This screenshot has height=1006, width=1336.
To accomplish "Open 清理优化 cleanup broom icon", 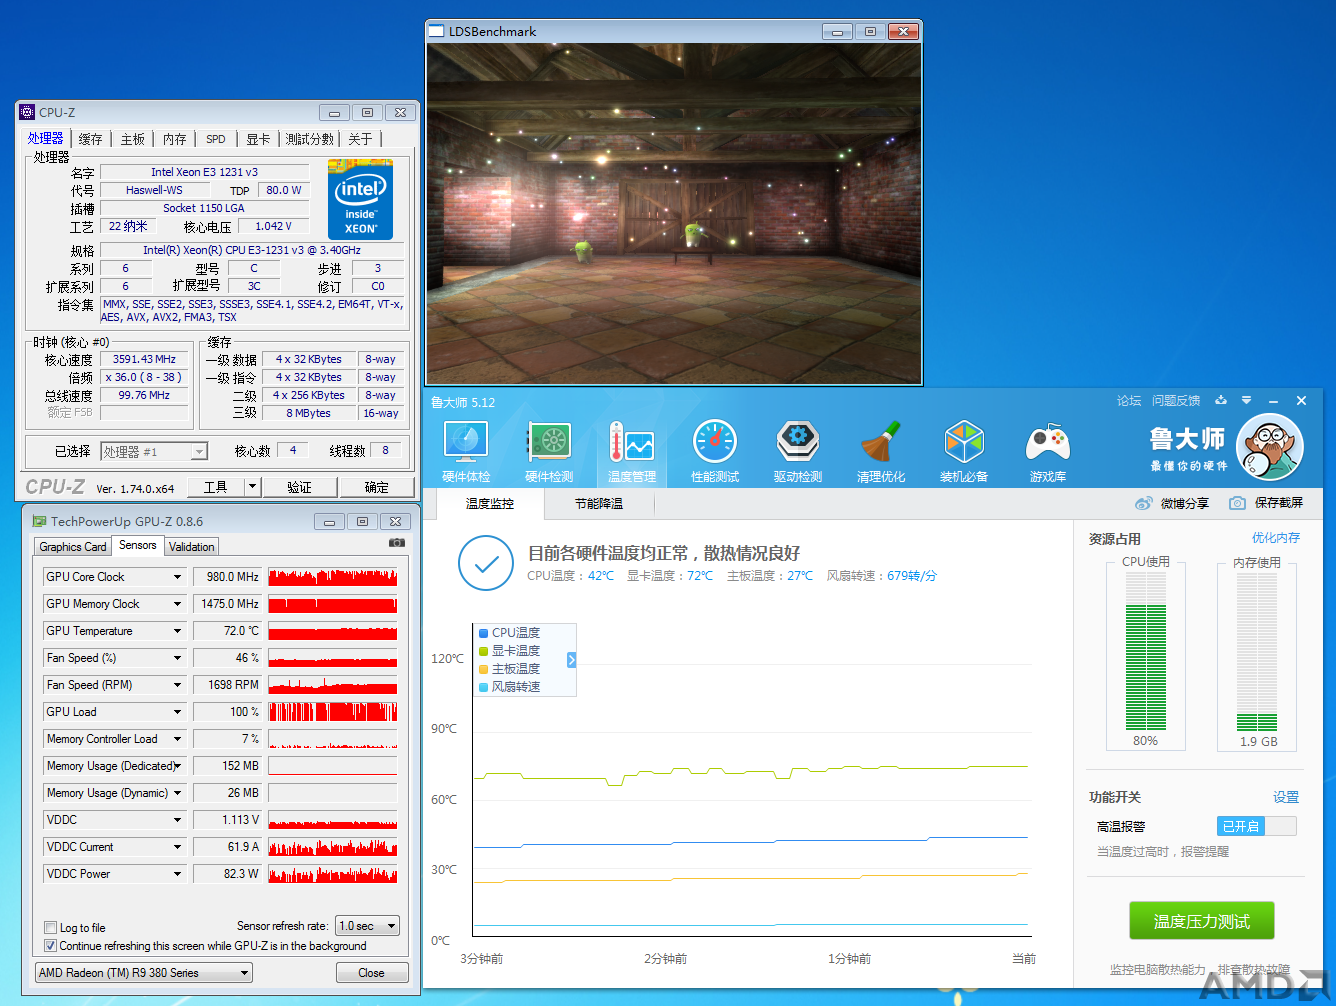I will tap(881, 452).
